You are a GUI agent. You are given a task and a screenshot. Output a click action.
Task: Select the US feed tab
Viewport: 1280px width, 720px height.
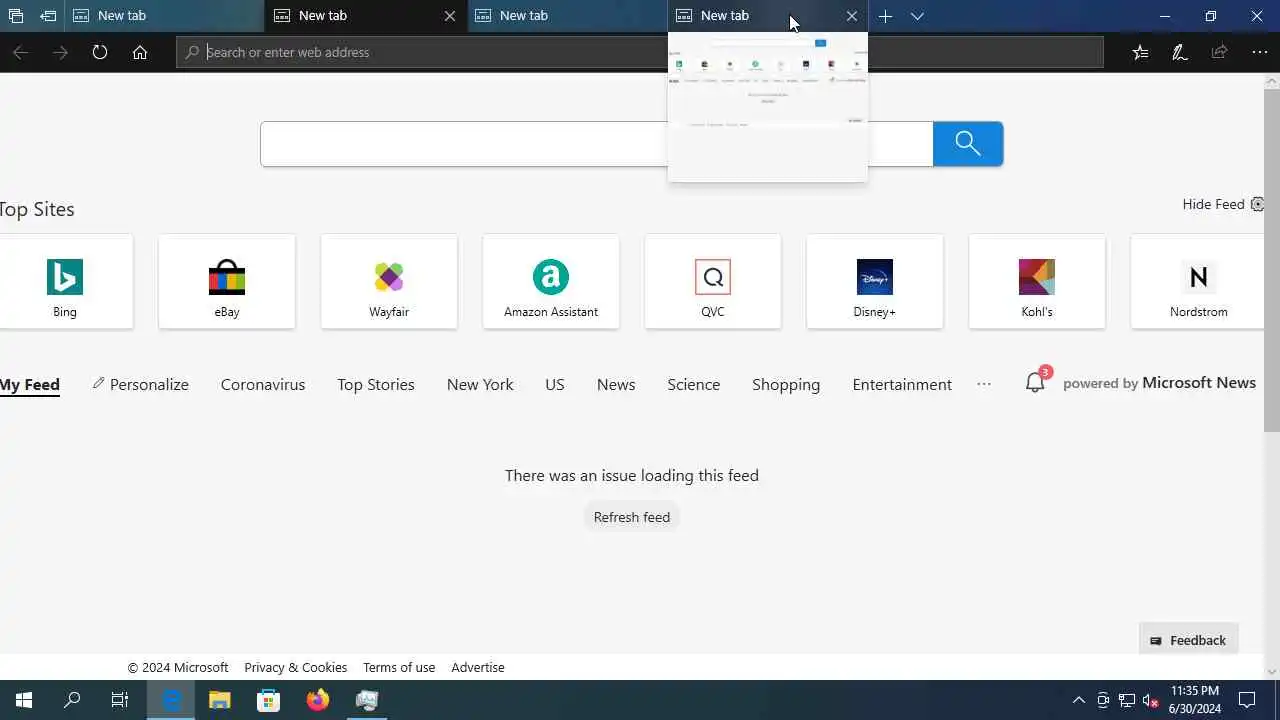555,384
